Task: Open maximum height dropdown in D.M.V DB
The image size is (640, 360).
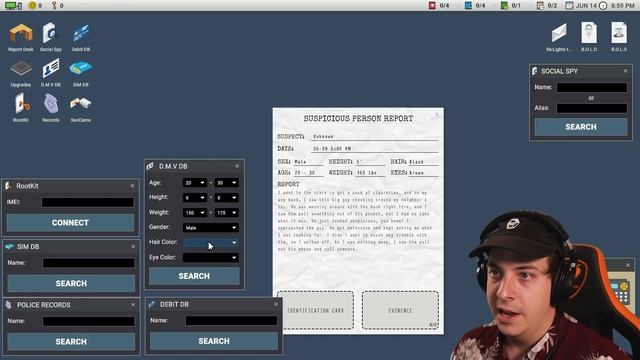Action: (x=227, y=198)
